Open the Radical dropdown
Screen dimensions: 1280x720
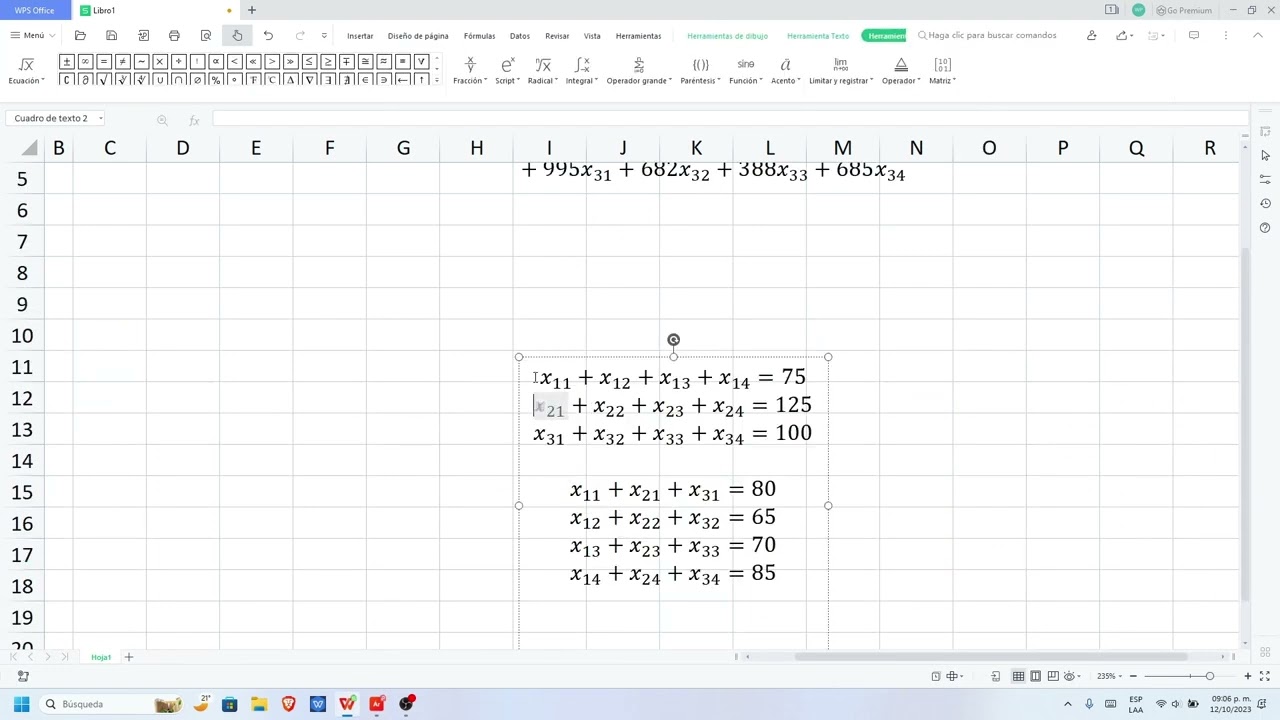[543, 71]
